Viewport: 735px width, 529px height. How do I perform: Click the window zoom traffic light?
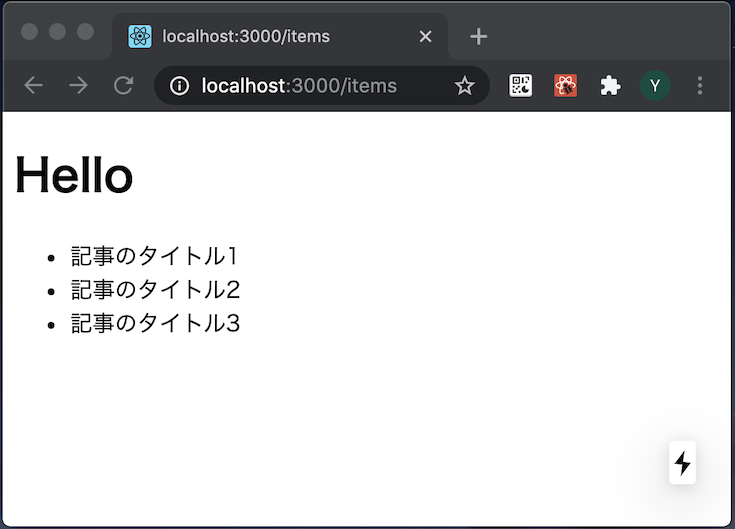pos(86,32)
